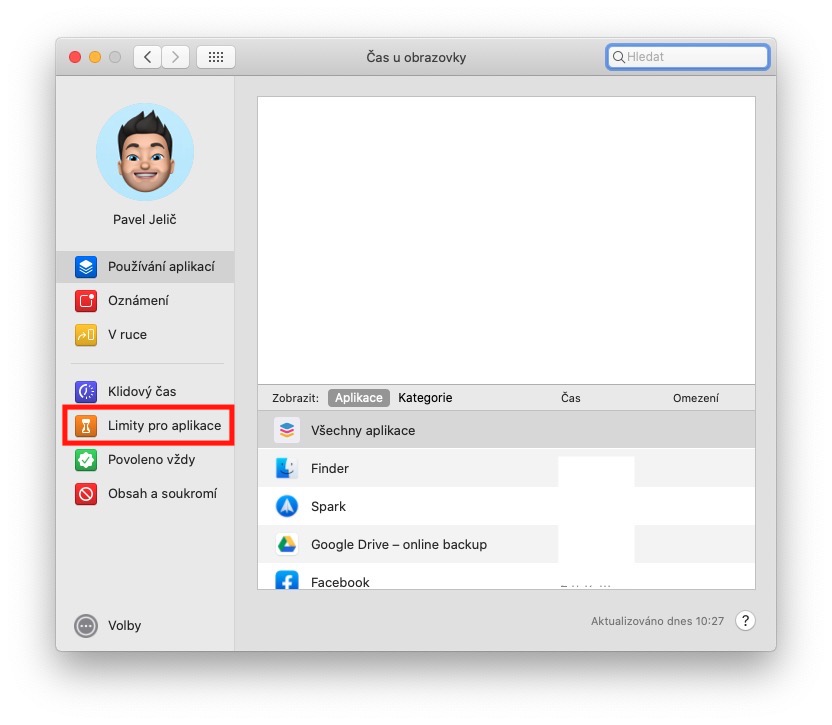Select Oznámení in sidebar
The height and width of the screenshot is (725, 832).
(145, 301)
